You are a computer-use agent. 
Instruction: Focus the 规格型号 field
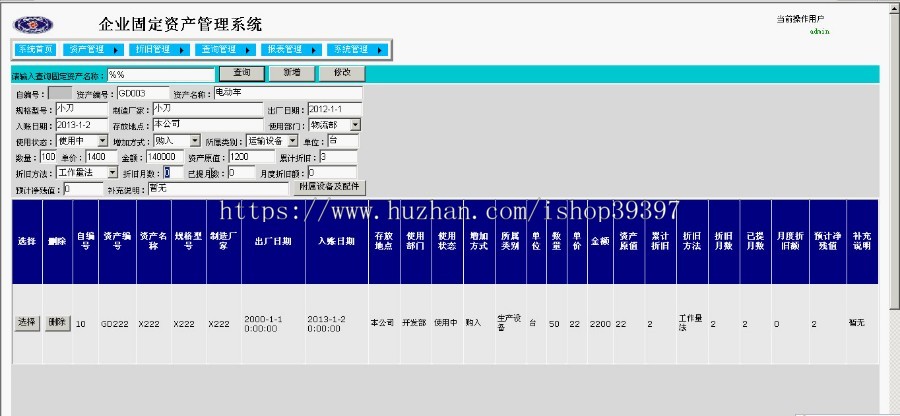tap(82, 108)
